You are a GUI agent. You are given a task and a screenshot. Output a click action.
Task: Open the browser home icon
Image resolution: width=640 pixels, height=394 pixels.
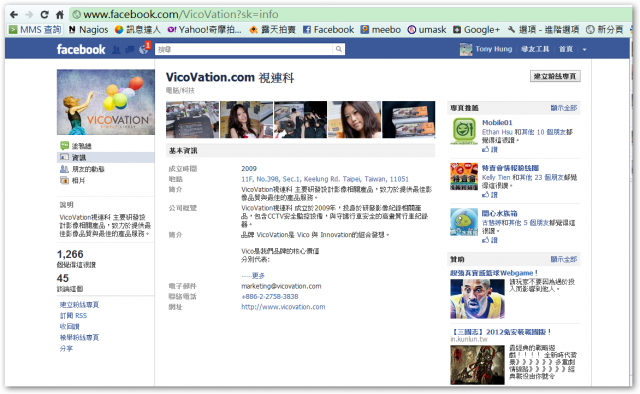point(60,15)
